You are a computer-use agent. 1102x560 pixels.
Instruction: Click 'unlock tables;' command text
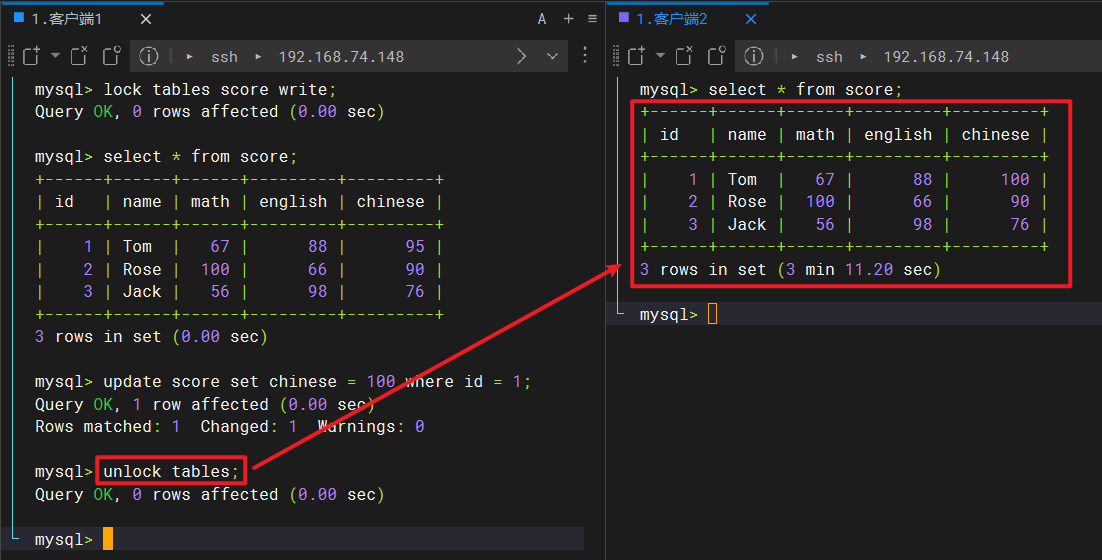coord(171,471)
